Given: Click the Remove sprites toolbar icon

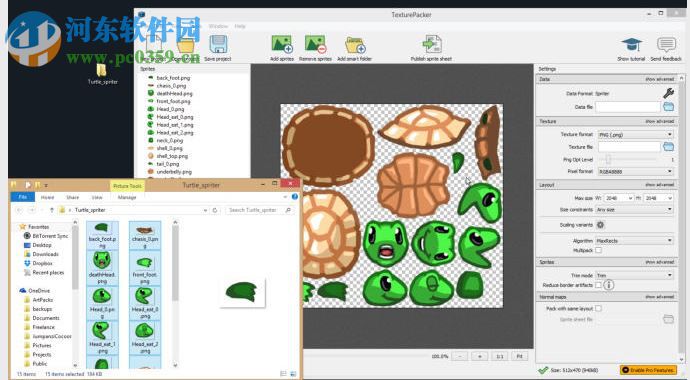Looking at the screenshot, I should (315, 44).
